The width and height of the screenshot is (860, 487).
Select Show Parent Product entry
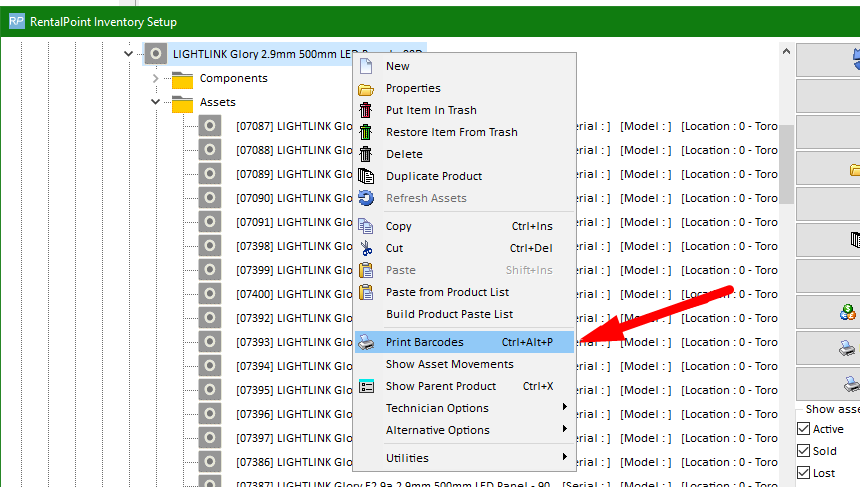pyautogui.click(x=465, y=386)
